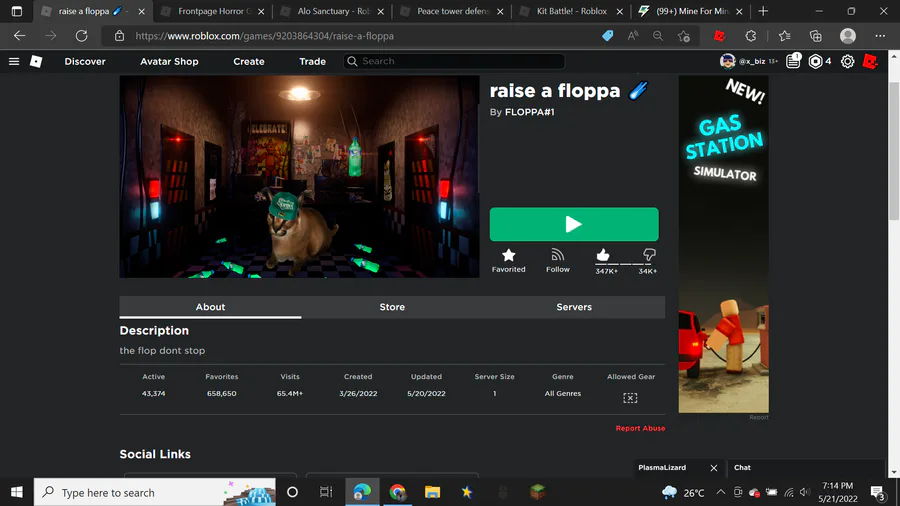900x506 pixels.
Task: Open browser profile avatar
Action: 848,36
